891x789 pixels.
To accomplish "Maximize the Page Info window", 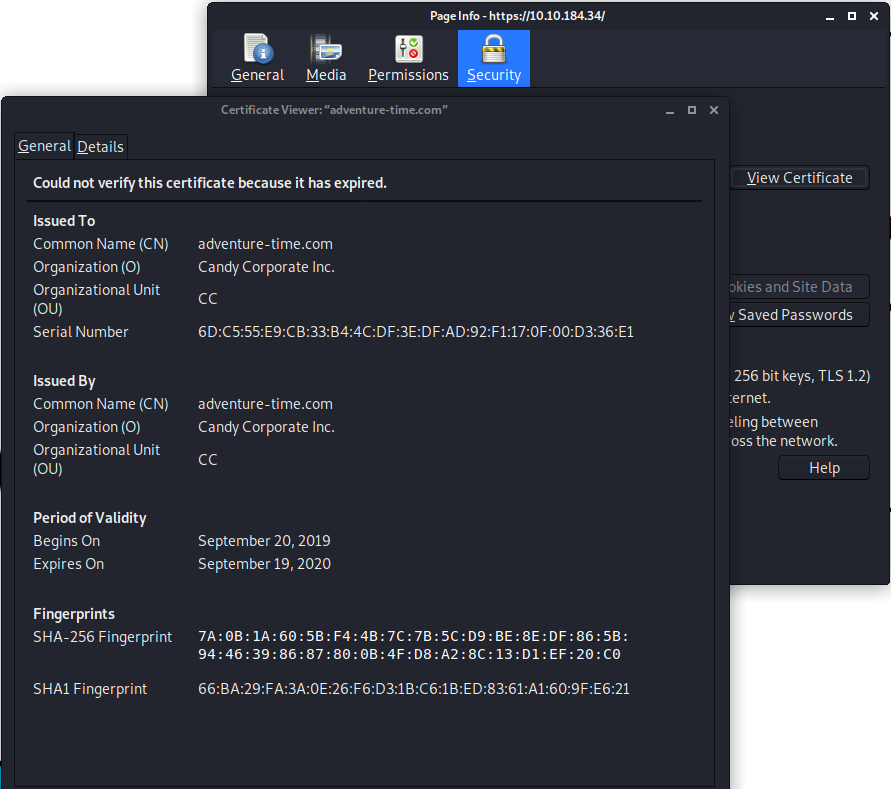I will tap(852, 16).
